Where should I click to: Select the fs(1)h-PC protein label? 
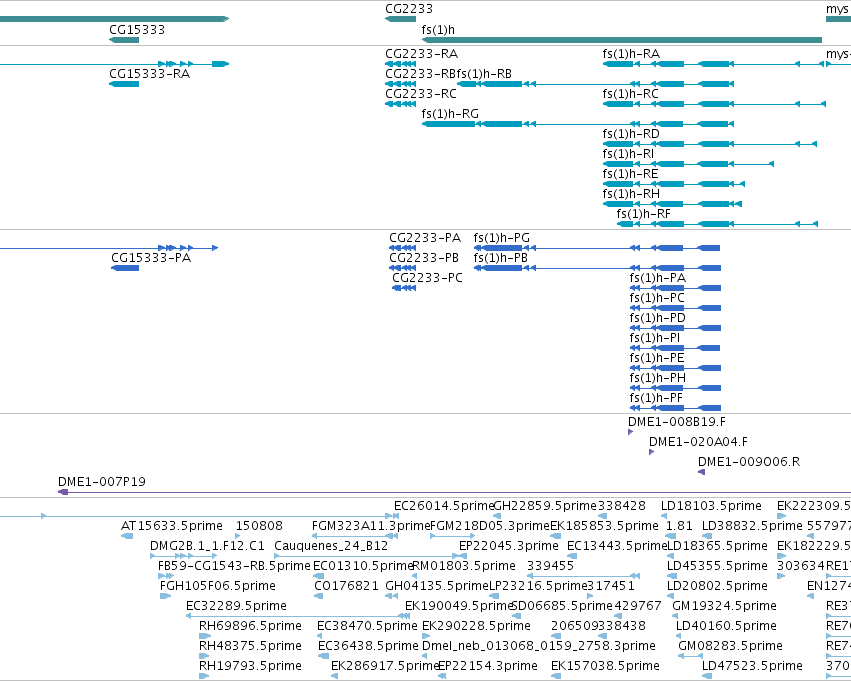tap(657, 298)
